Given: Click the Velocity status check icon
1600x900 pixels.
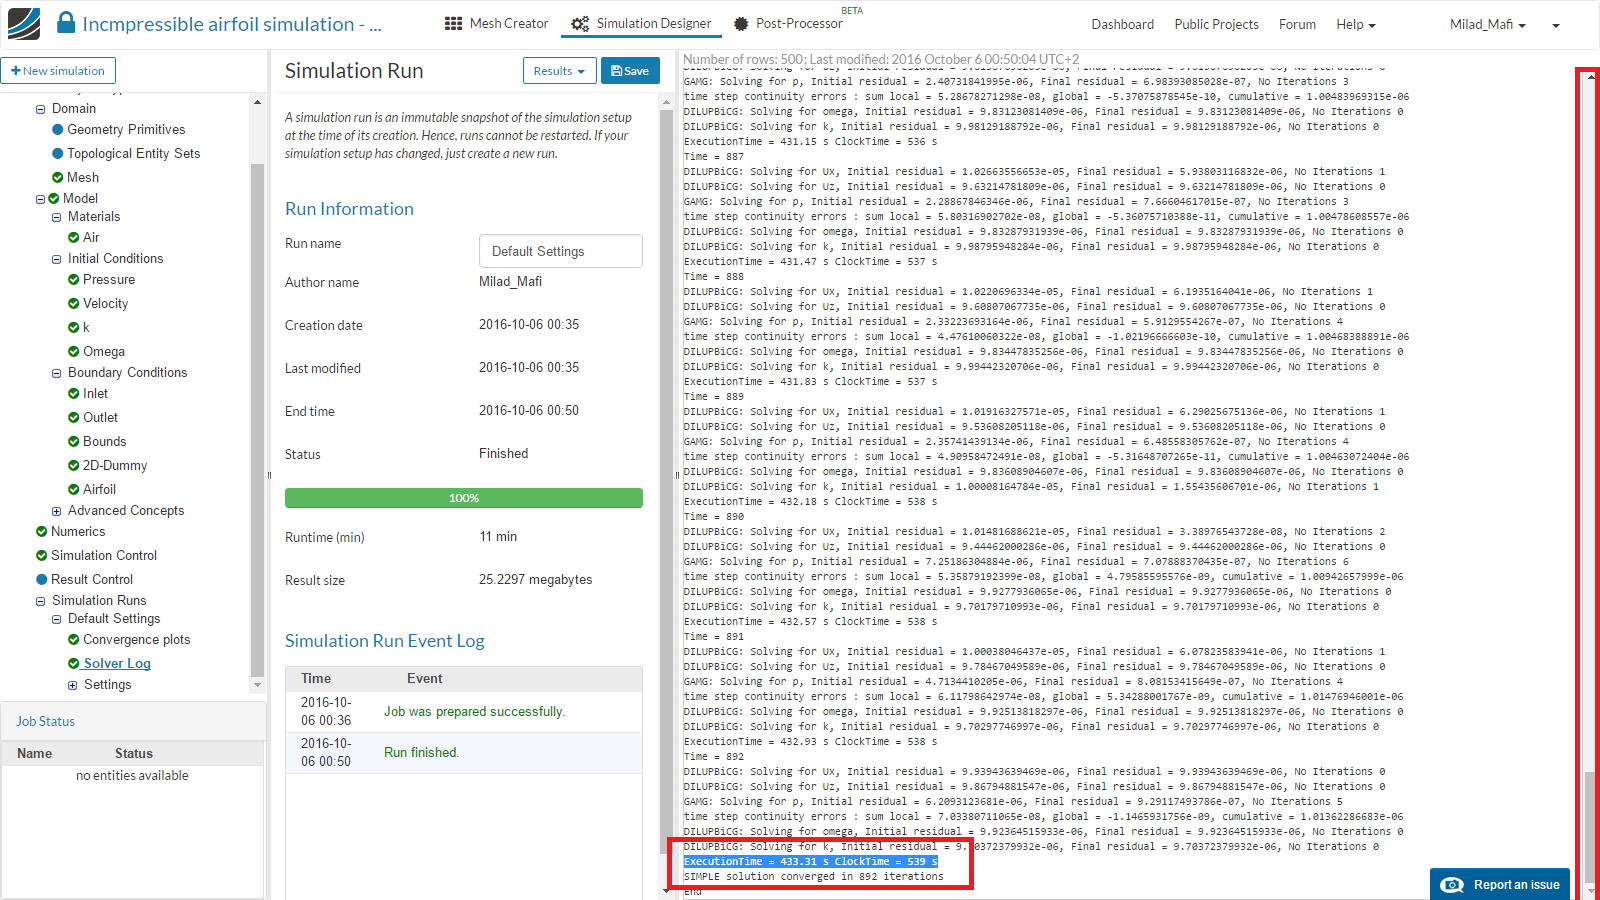Looking at the screenshot, I should [74, 303].
